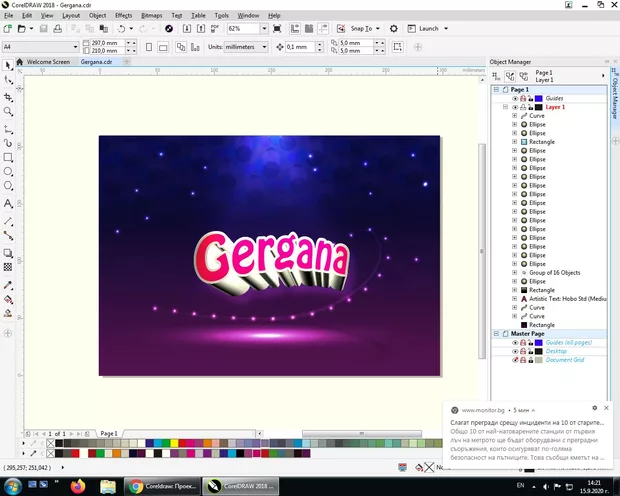620x496 pixels.
Task: Pick the Ellipse tool
Action: [8, 172]
